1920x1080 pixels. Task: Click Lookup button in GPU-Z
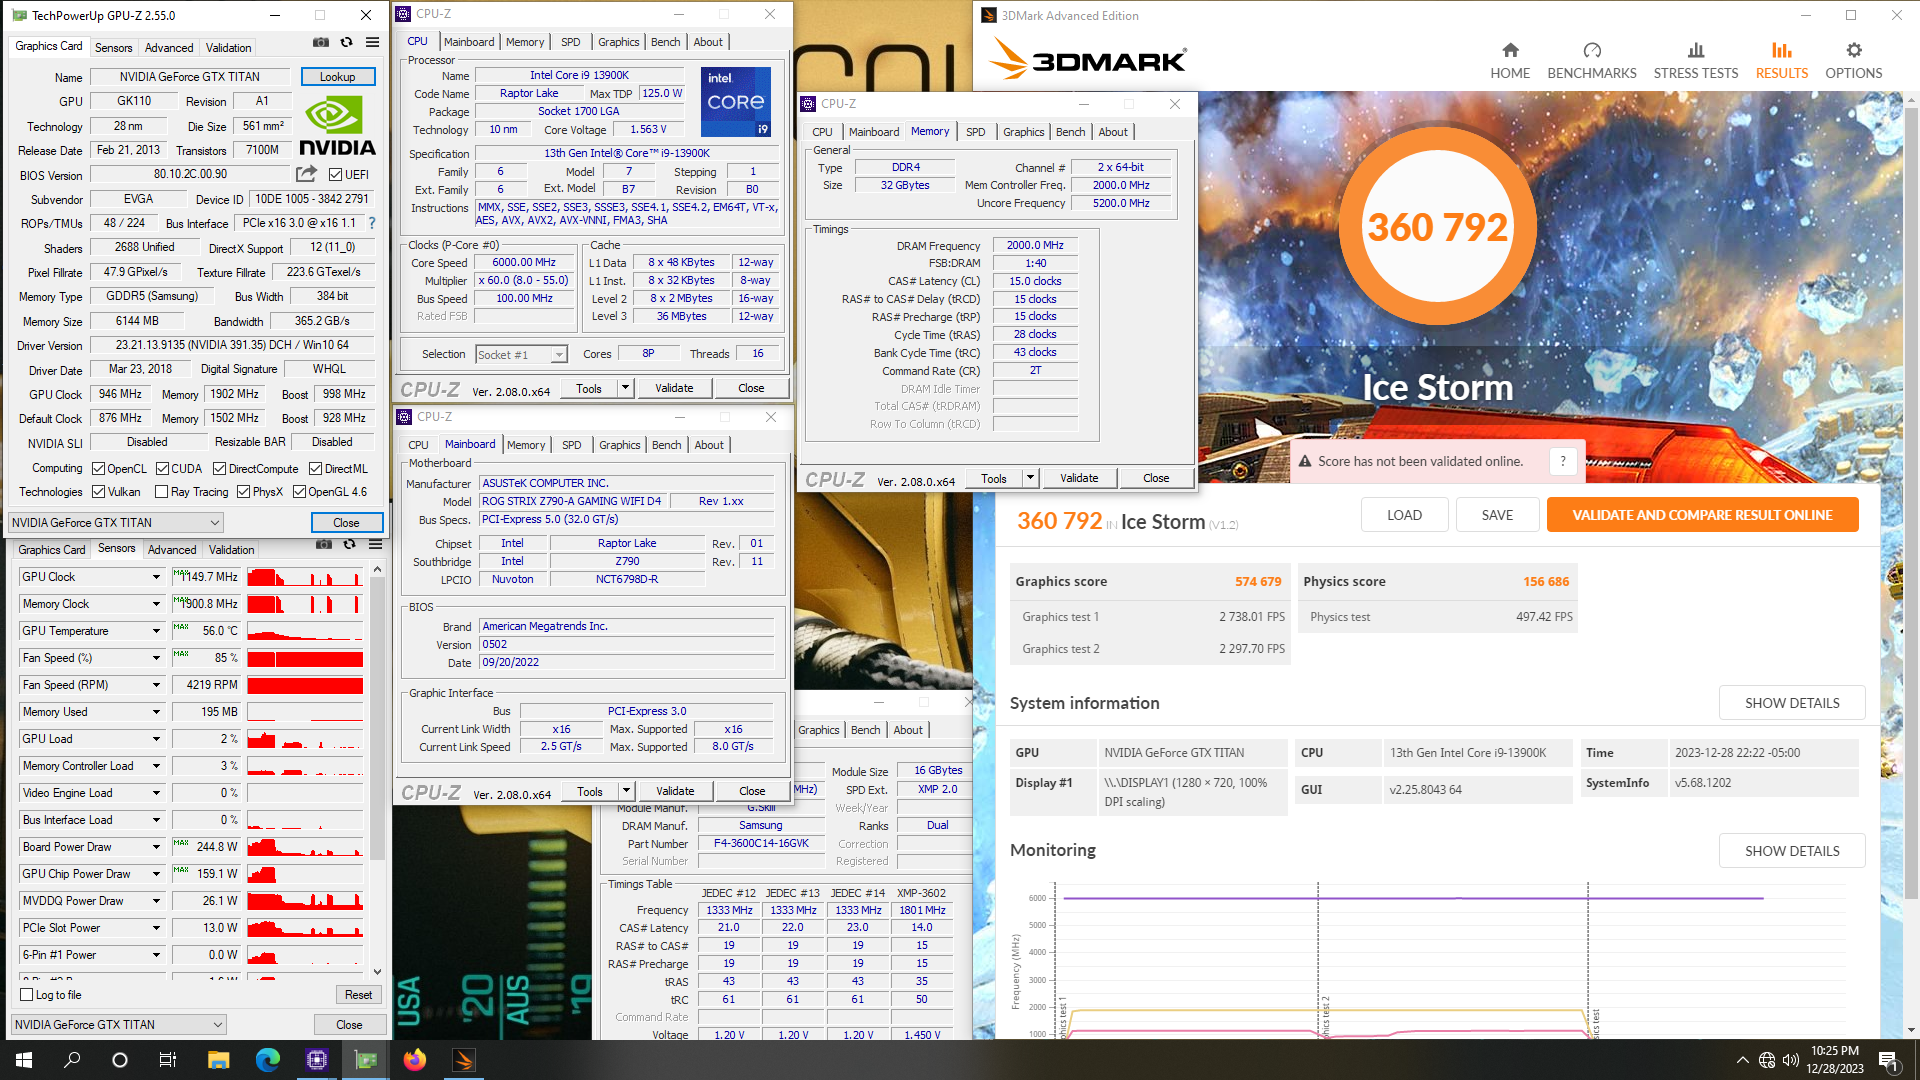click(337, 76)
